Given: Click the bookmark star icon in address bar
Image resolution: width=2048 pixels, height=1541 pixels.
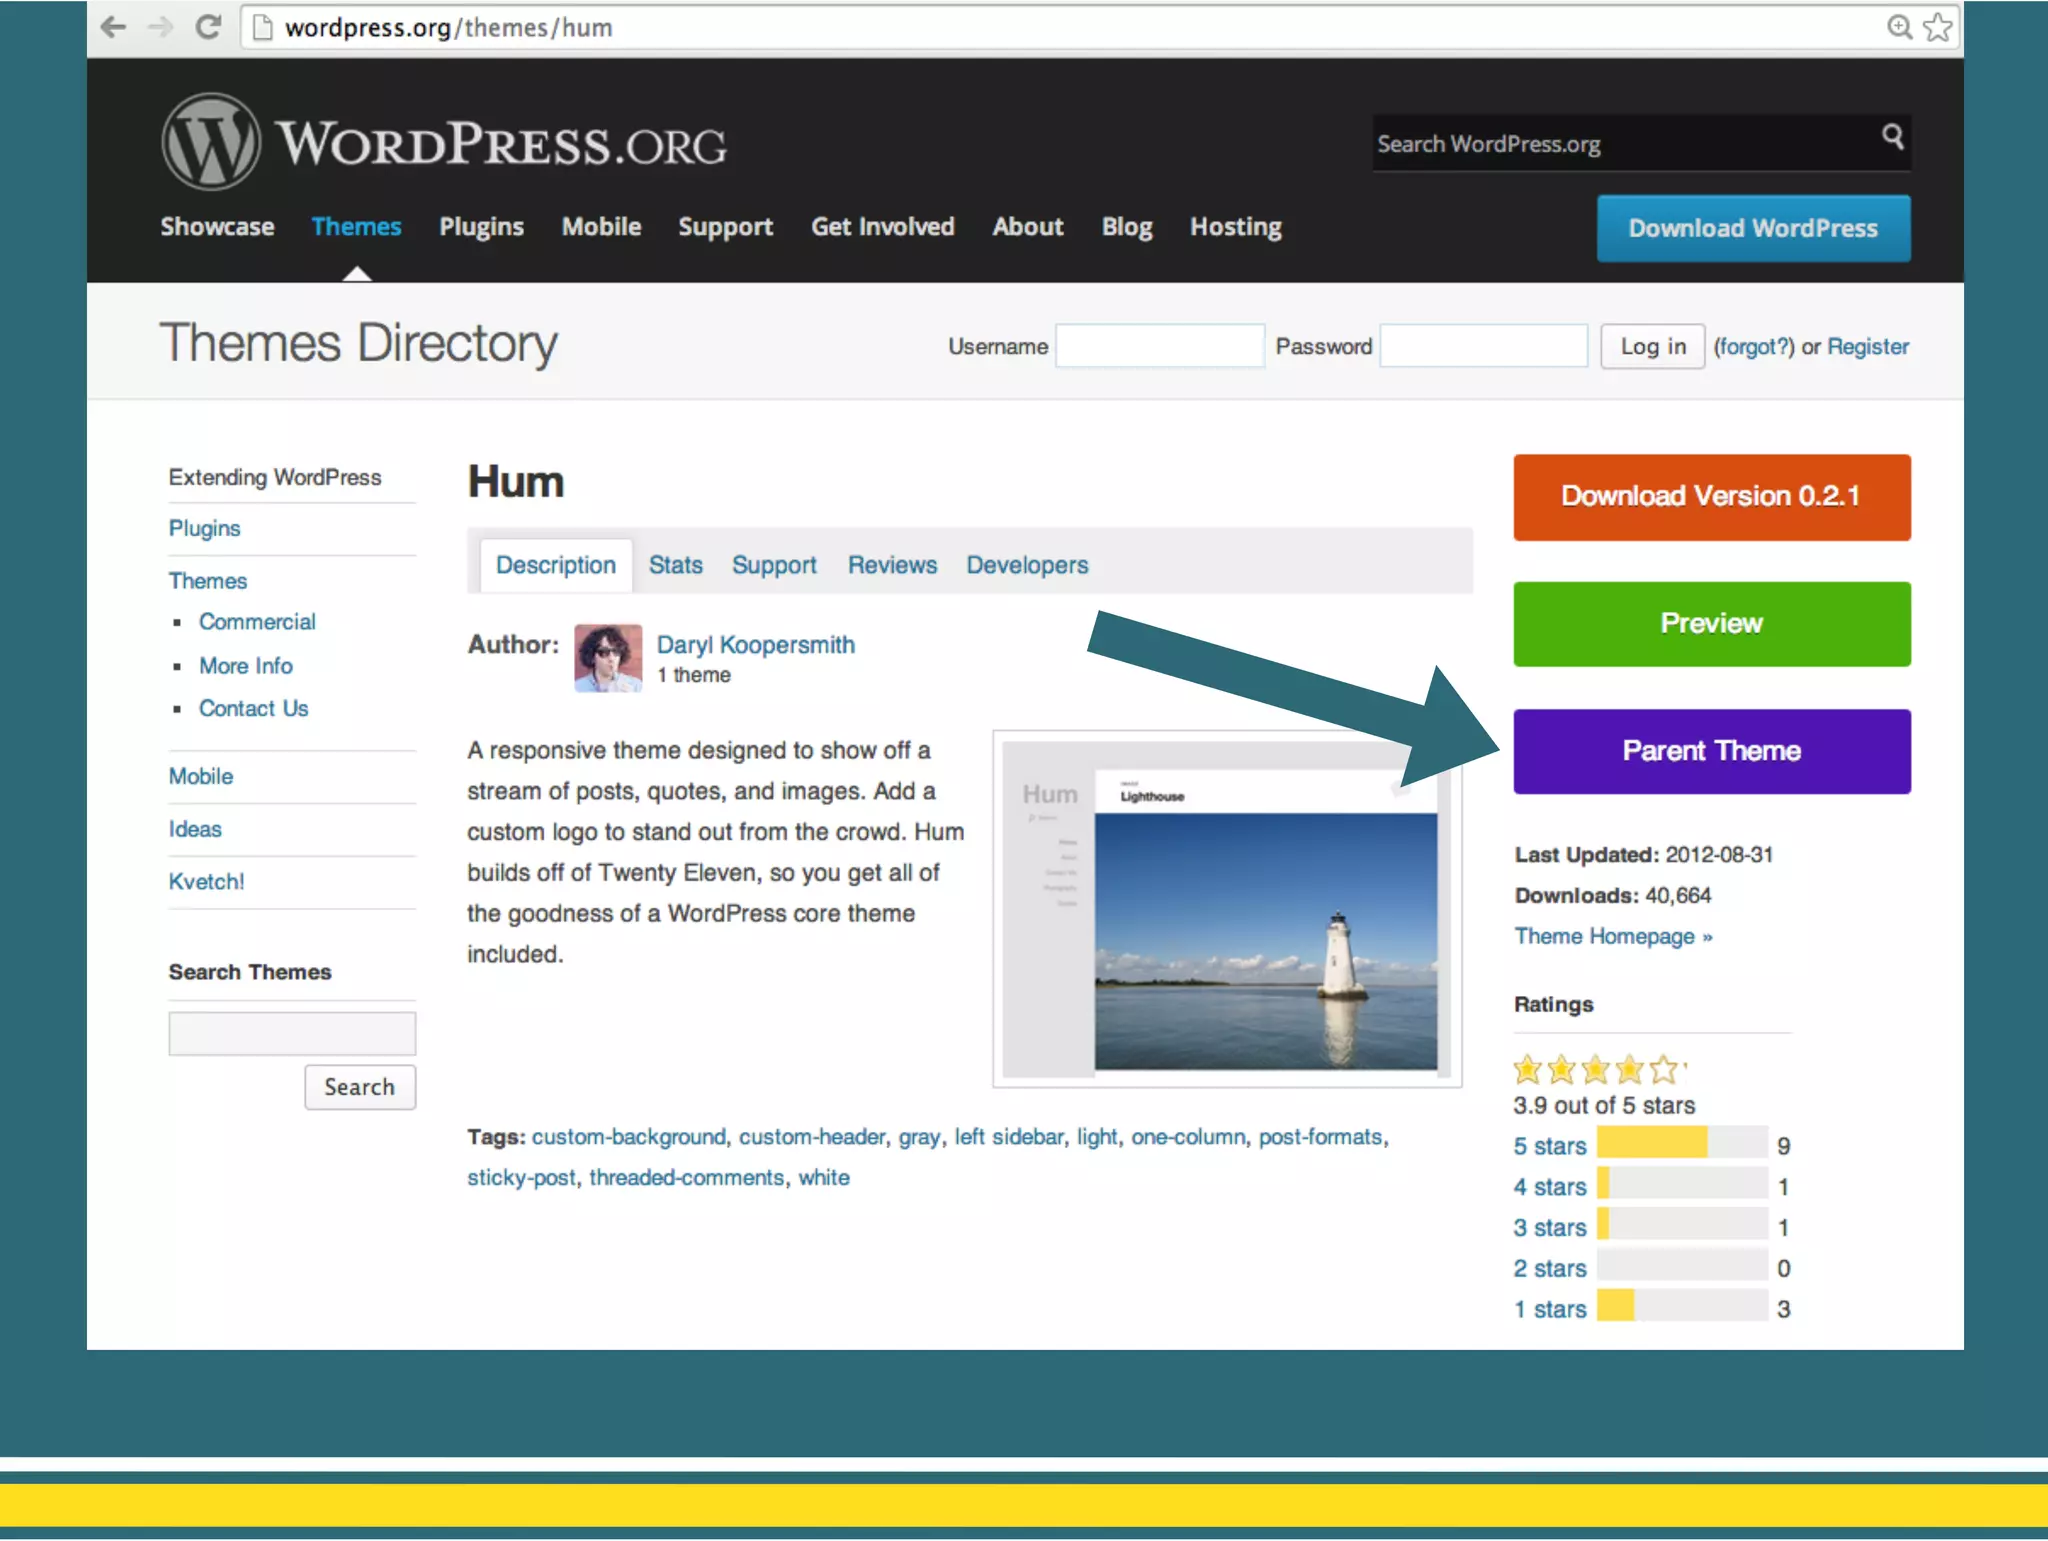Looking at the screenshot, I should click(x=1938, y=27).
